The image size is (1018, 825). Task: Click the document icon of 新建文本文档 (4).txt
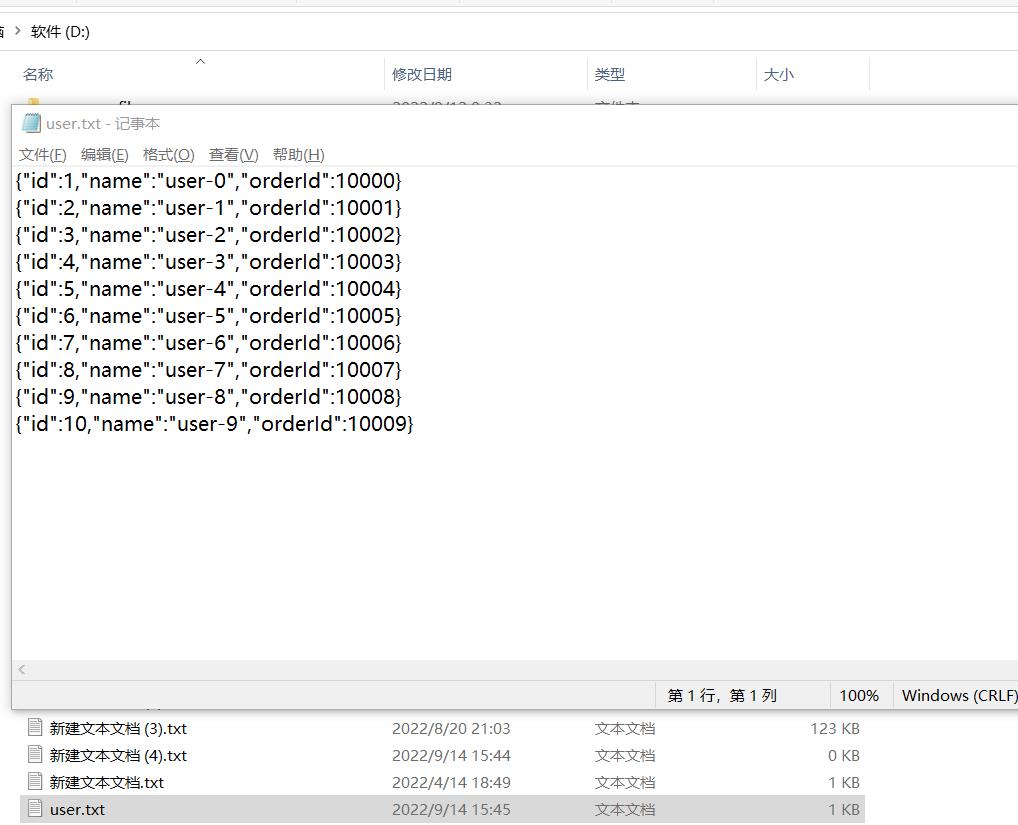pyautogui.click(x=34, y=755)
